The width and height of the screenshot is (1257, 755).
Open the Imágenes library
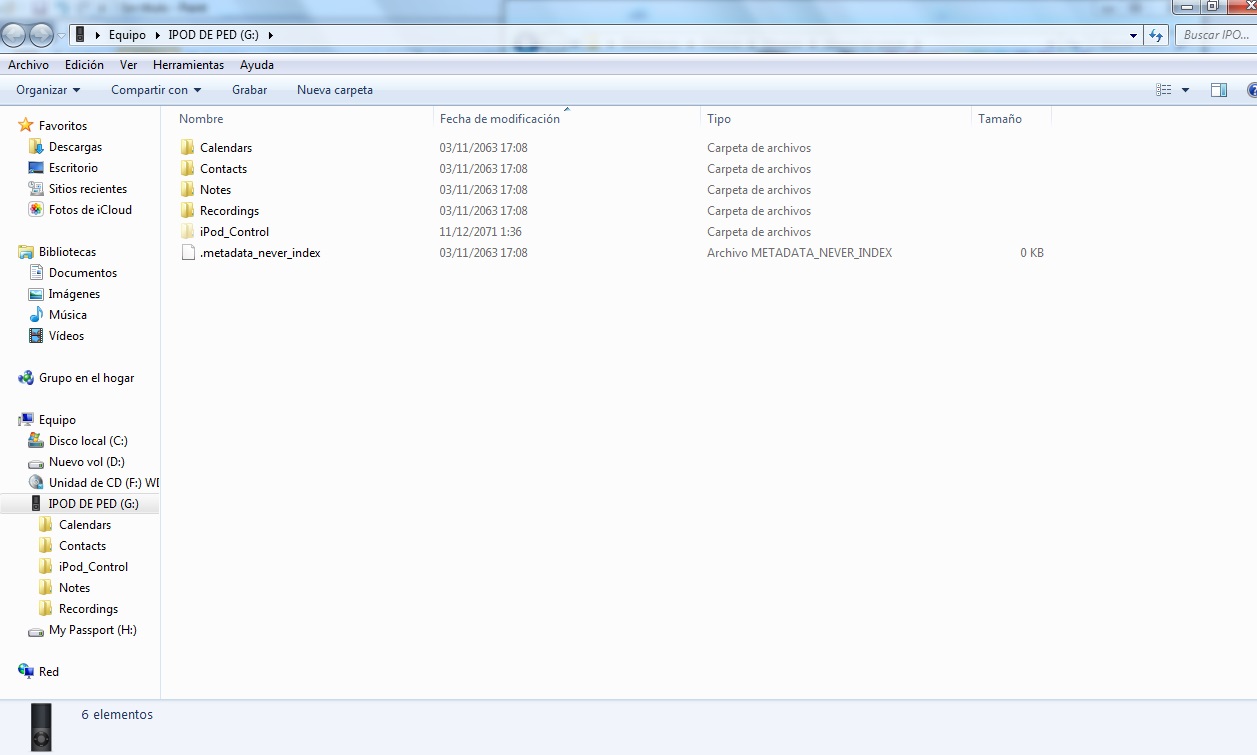click(x=74, y=294)
